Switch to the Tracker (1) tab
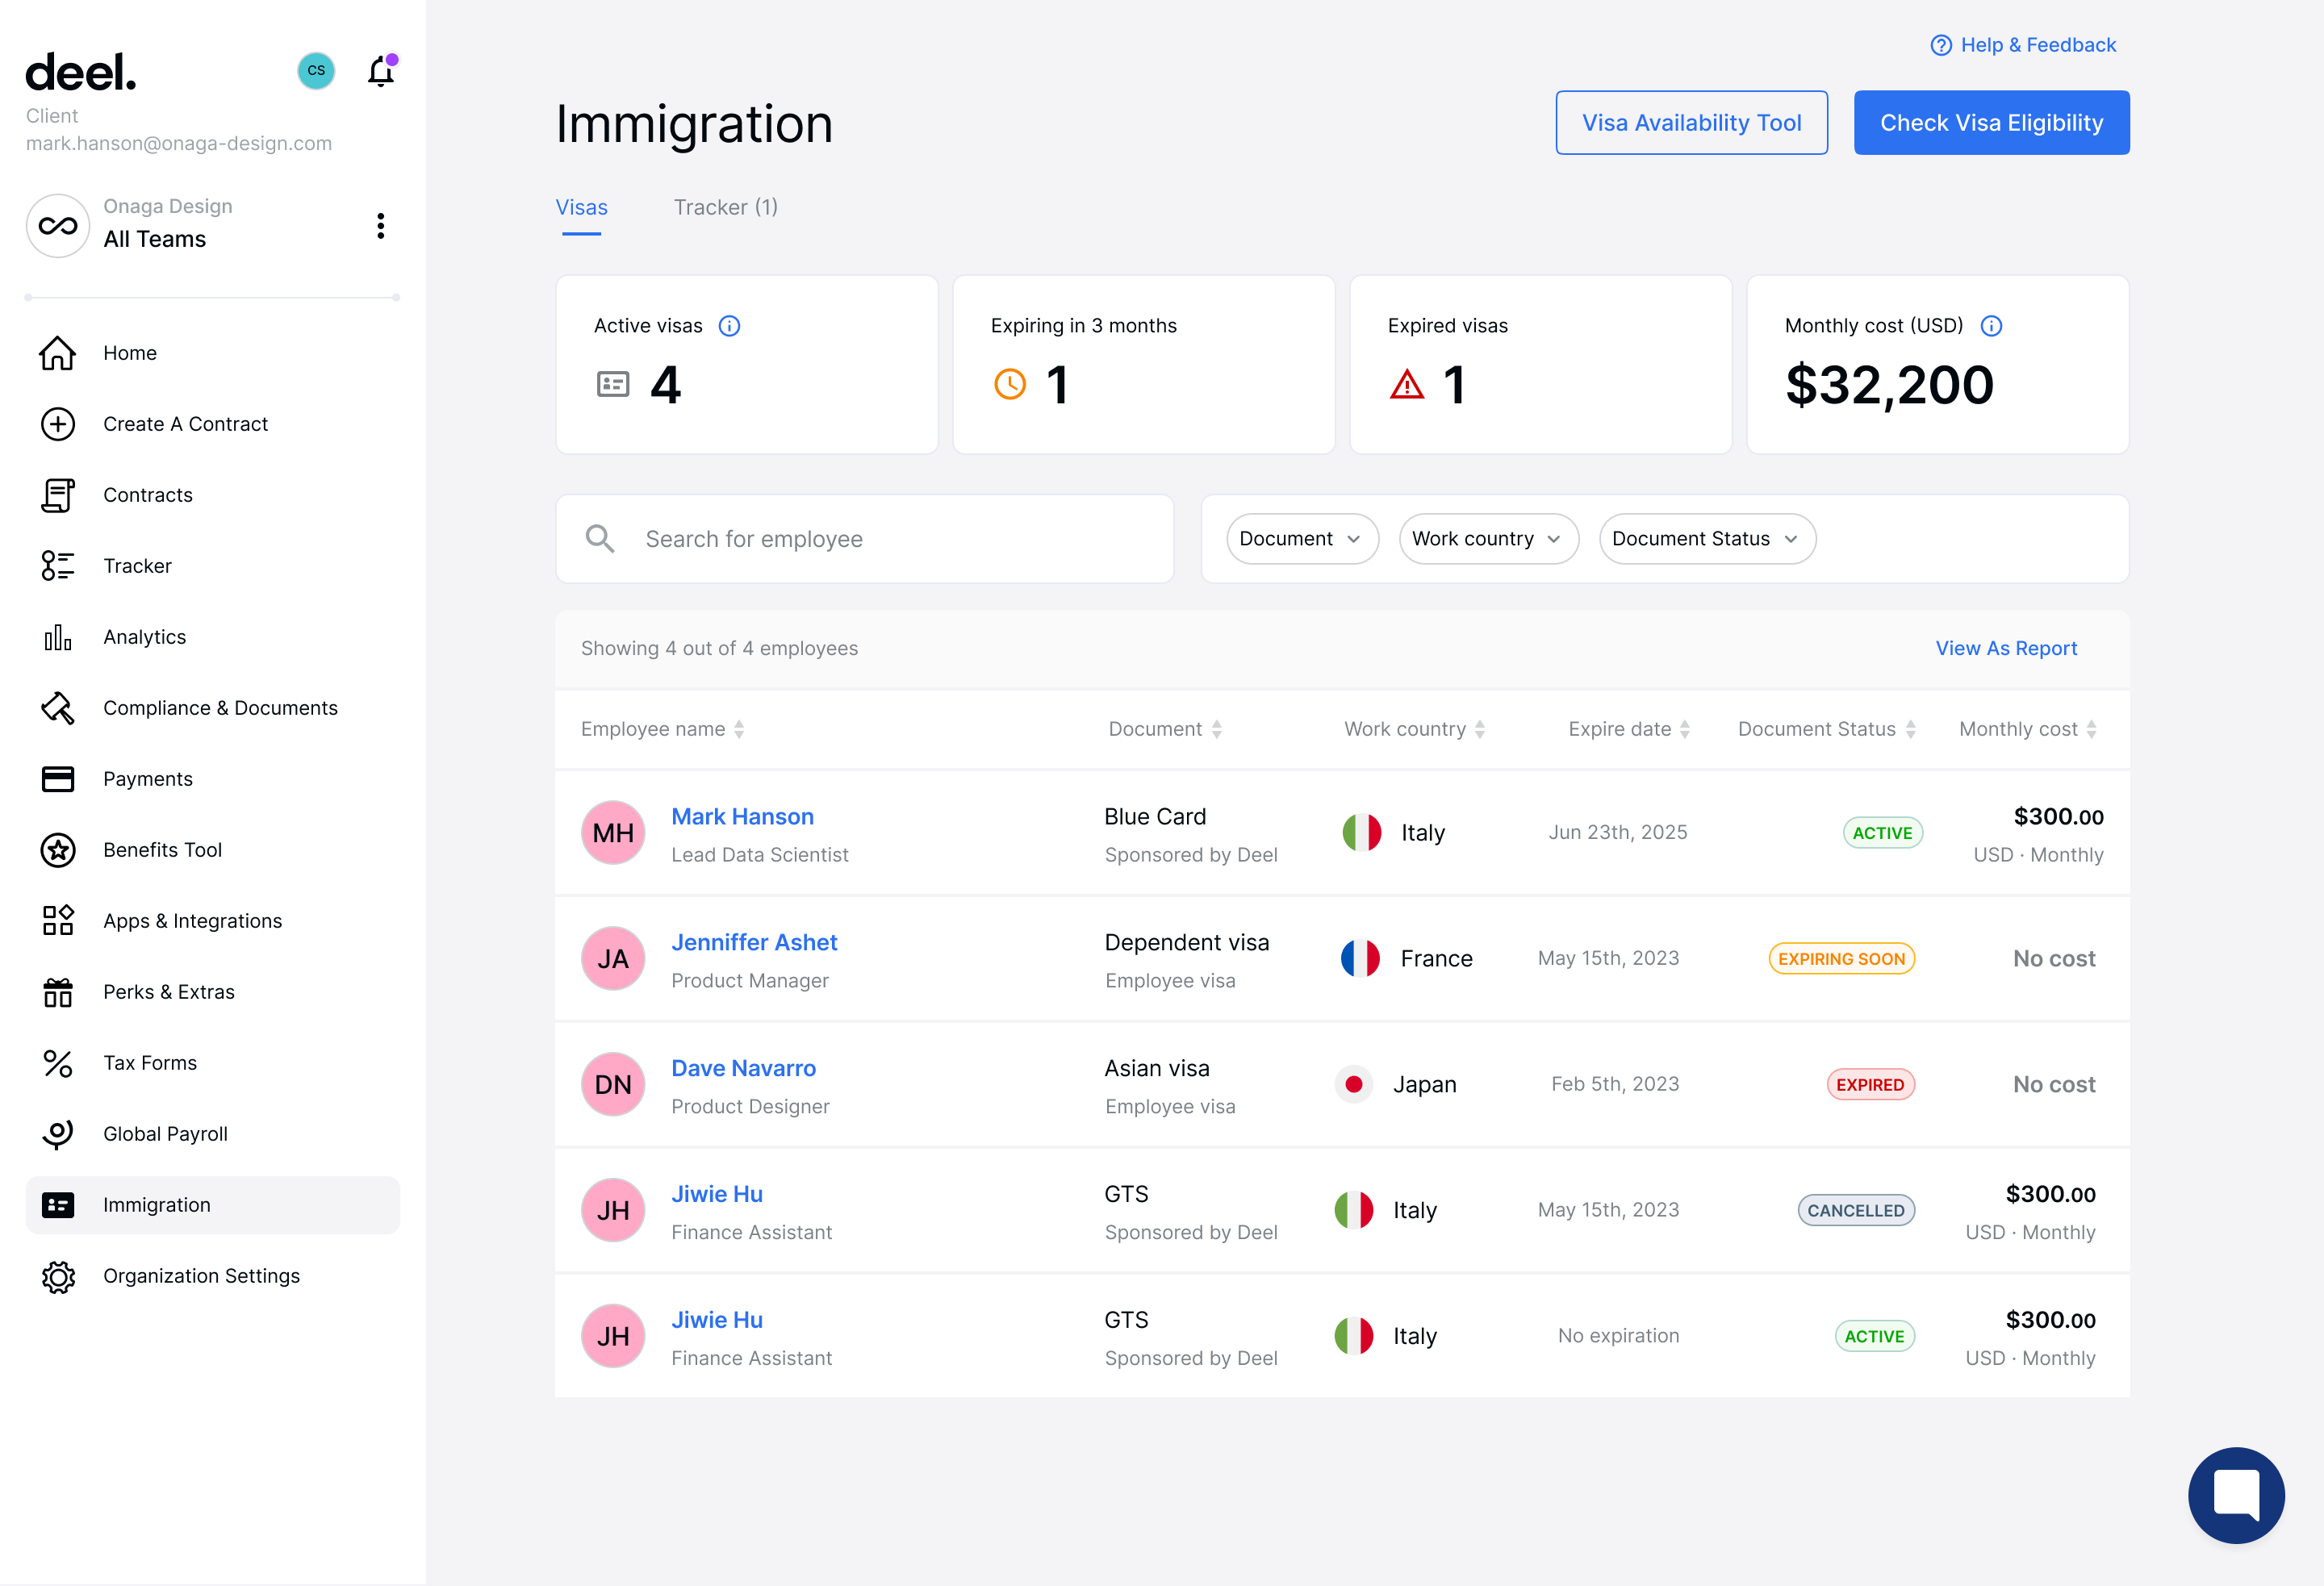Viewport: 2324px width, 1586px height. pos(725,207)
